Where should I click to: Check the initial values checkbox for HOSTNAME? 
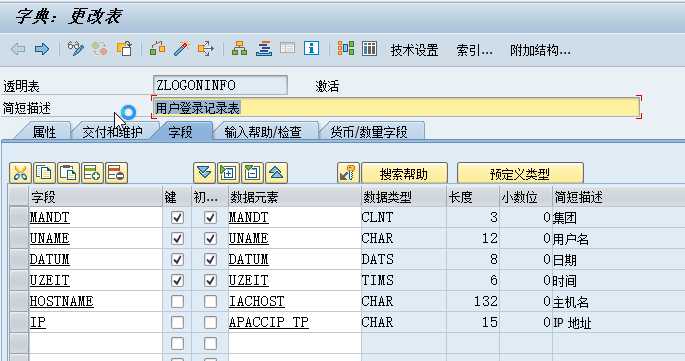210,301
